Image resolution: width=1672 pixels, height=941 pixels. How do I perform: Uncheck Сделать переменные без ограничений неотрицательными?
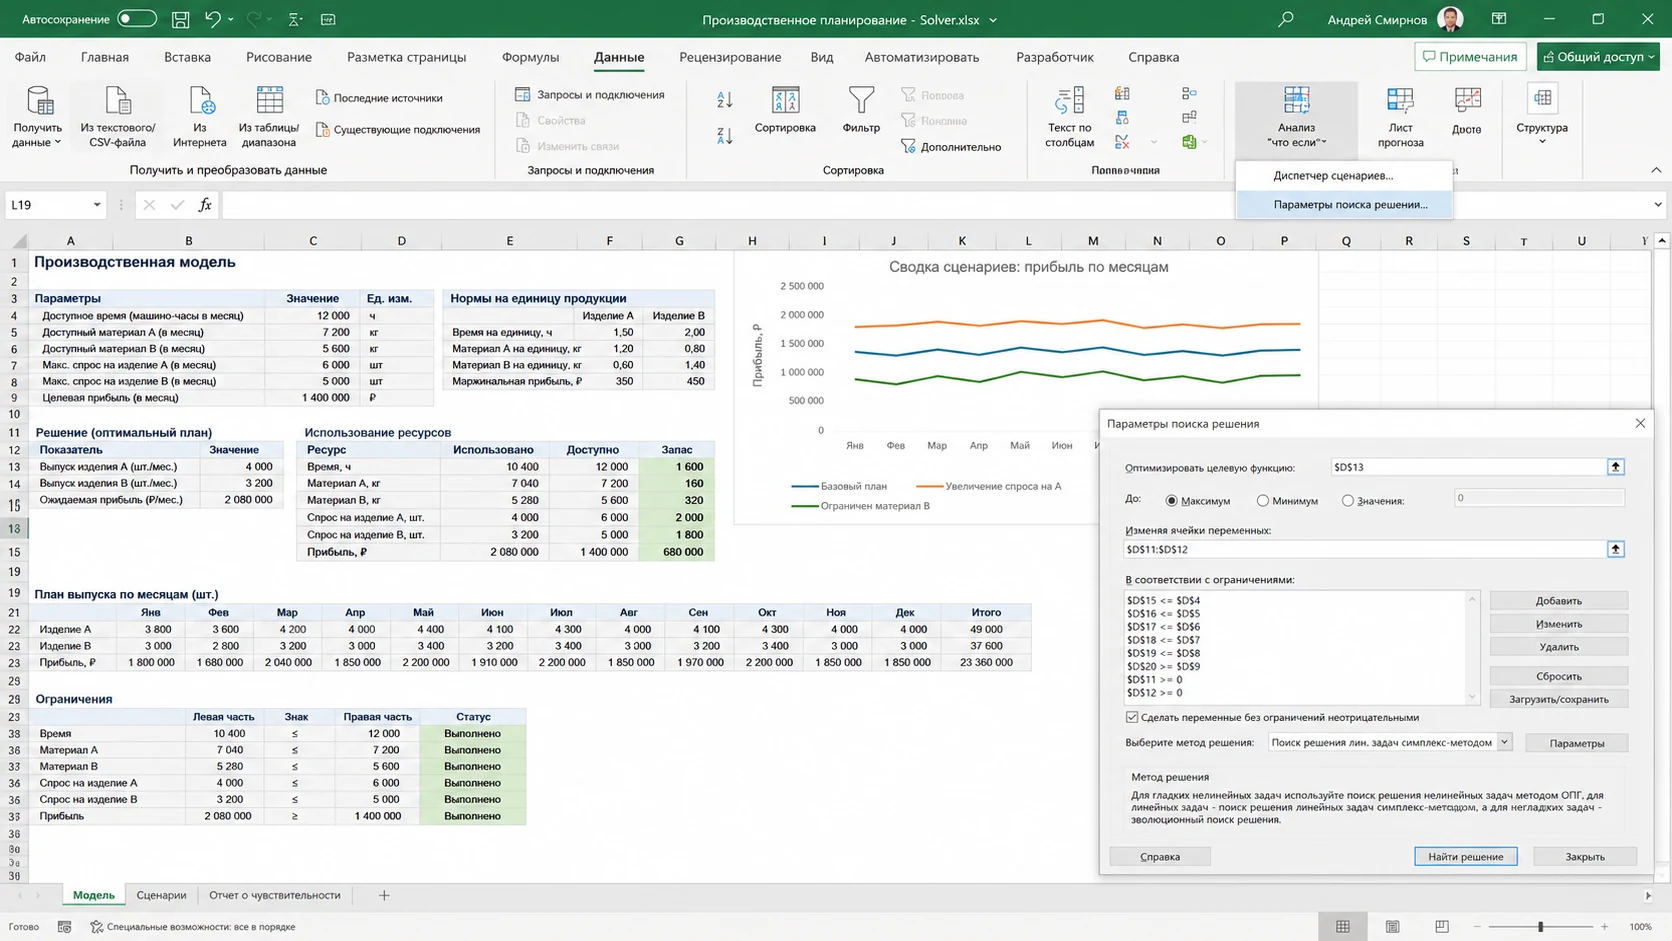(x=1132, y=717)
